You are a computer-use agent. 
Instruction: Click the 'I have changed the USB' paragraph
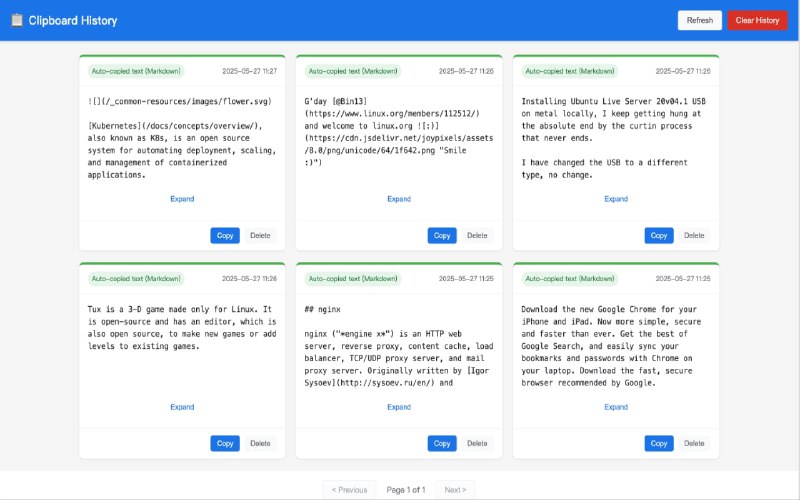(605, 168)
